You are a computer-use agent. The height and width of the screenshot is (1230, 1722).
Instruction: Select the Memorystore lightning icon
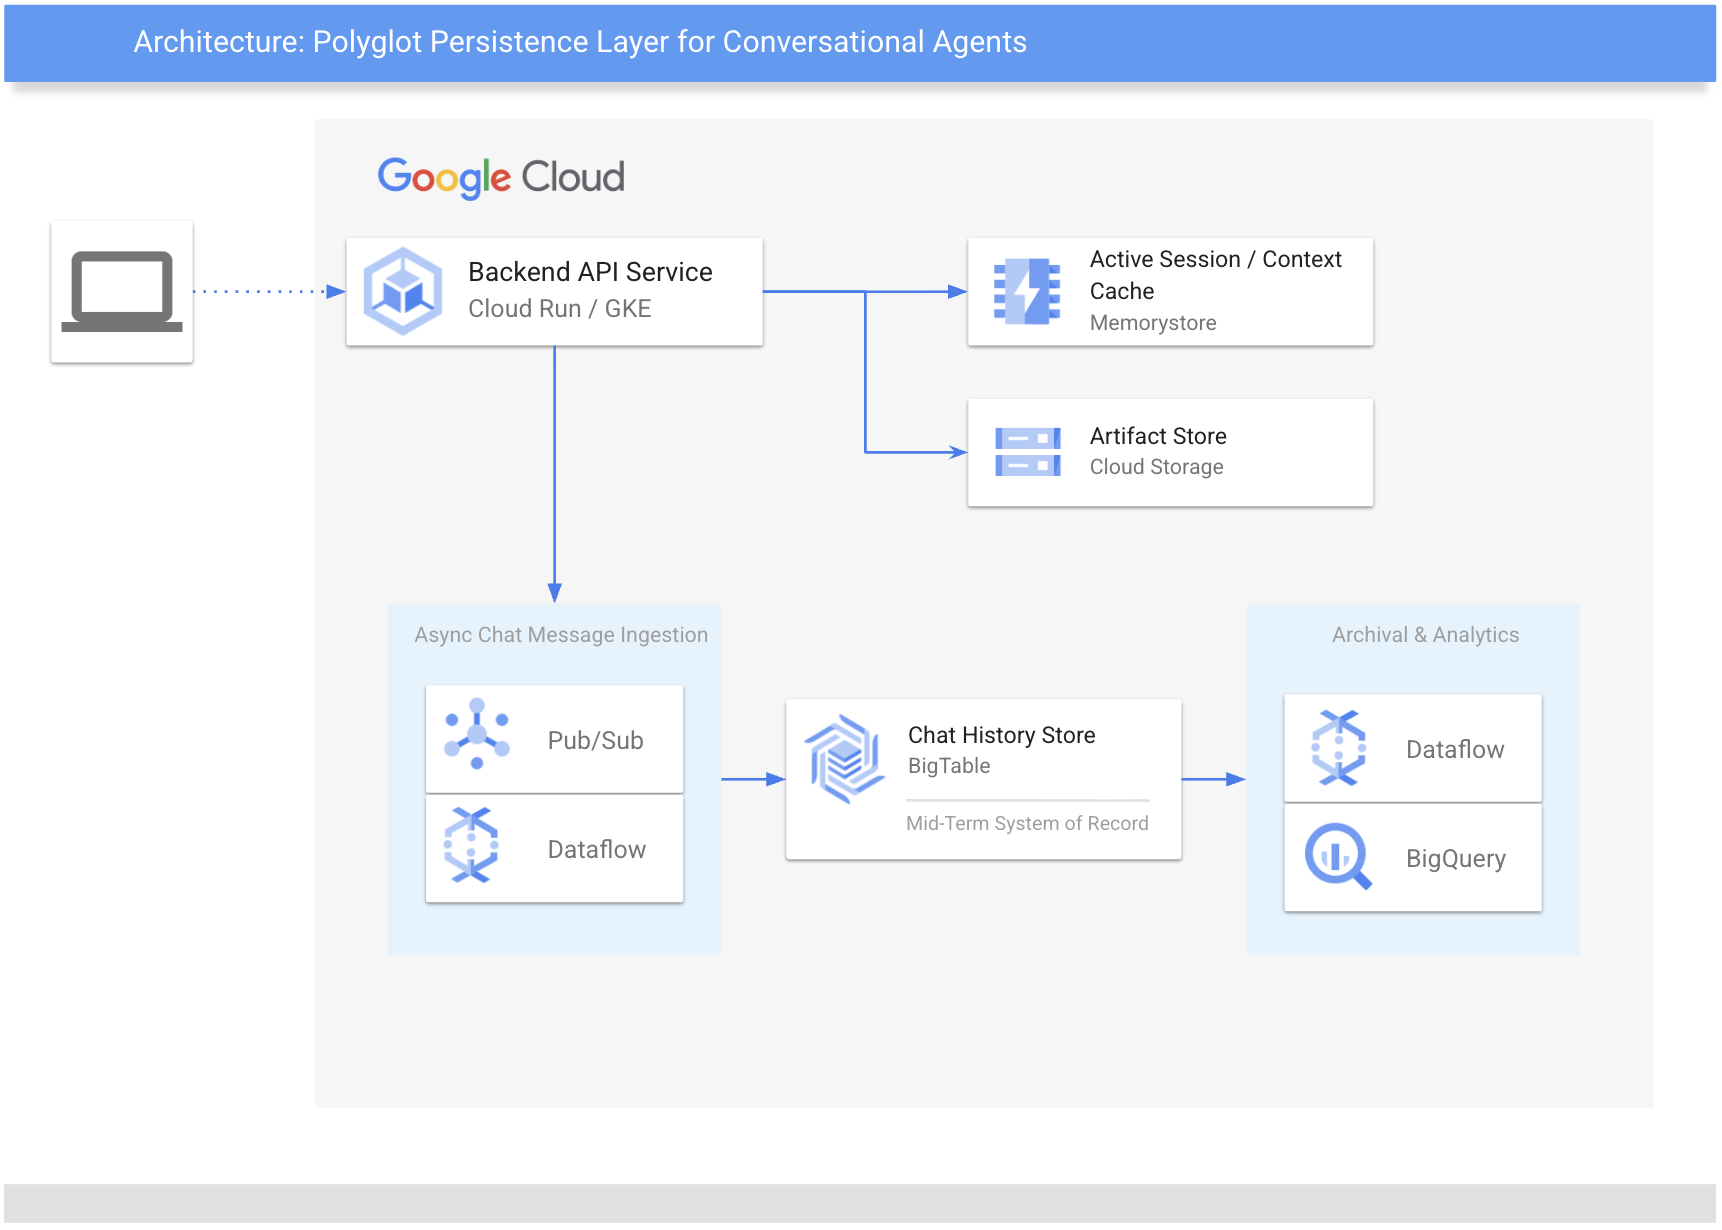point(1026,291)
